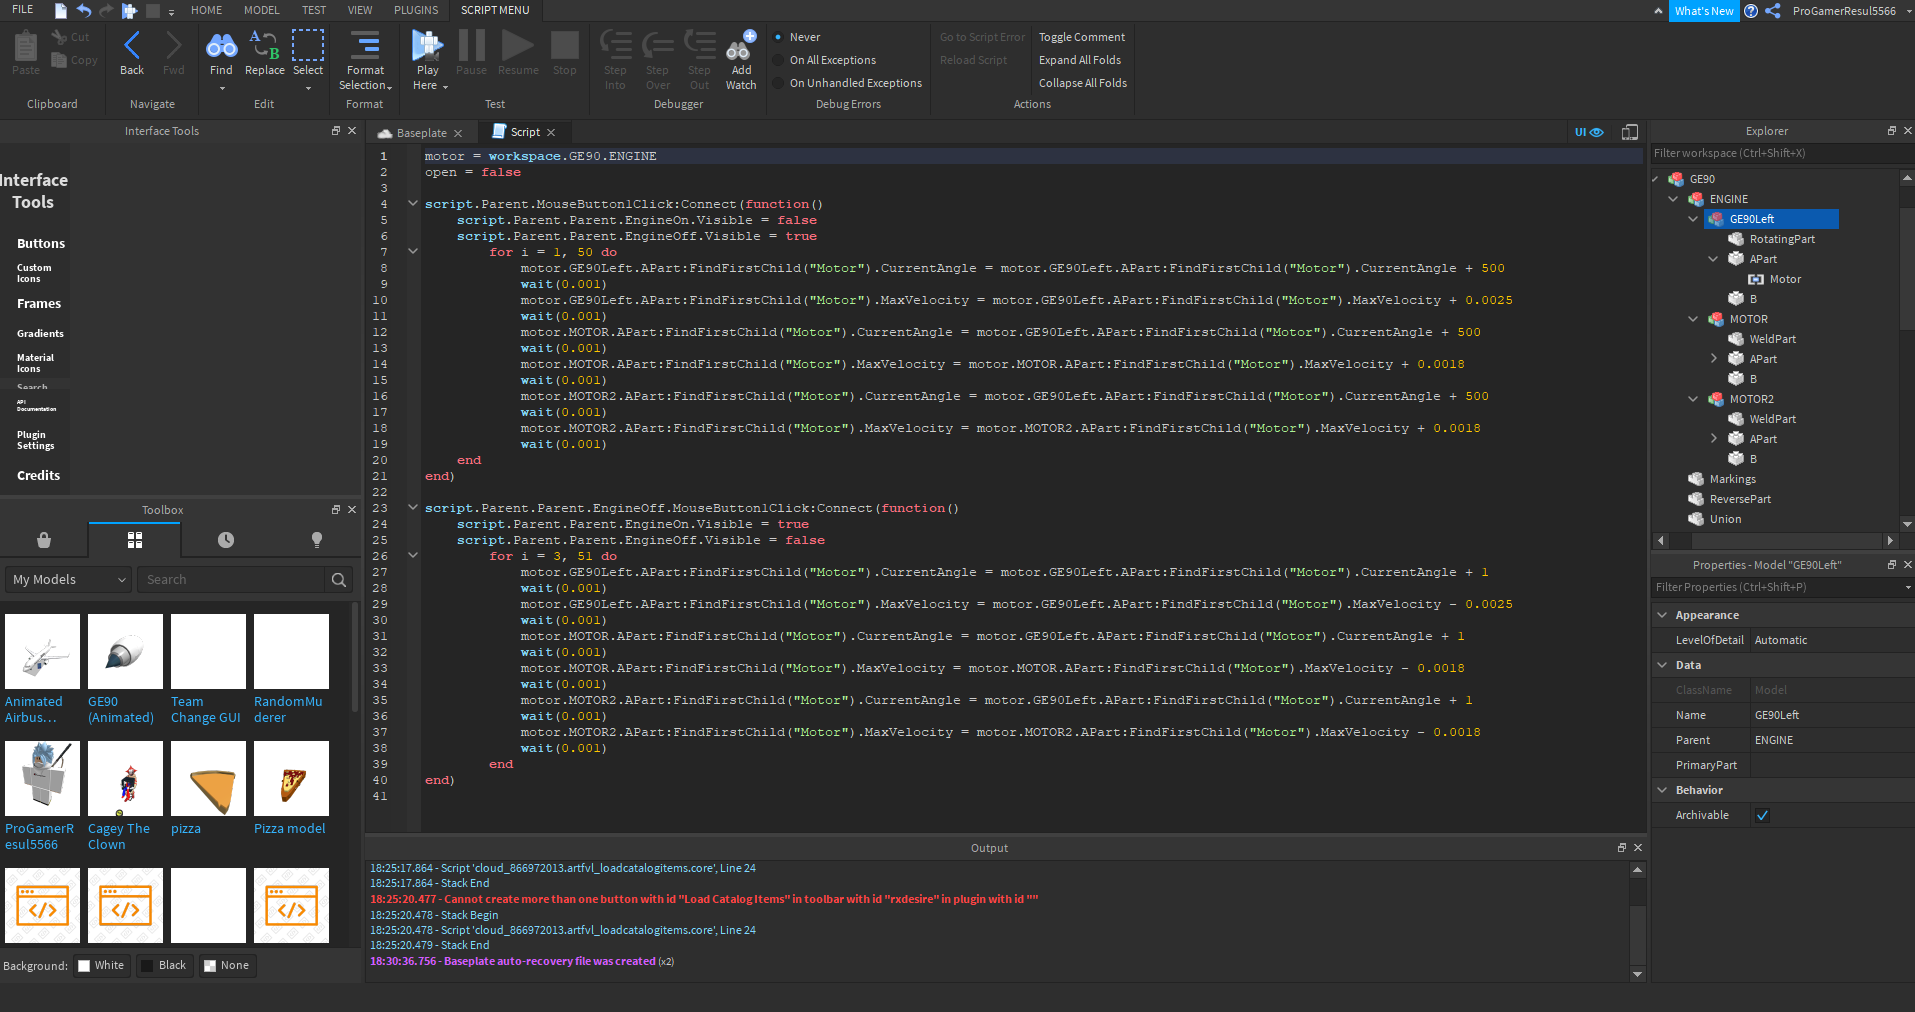
Task: Click the Toolbox search magnifier icon
Action: coord(339,580)
